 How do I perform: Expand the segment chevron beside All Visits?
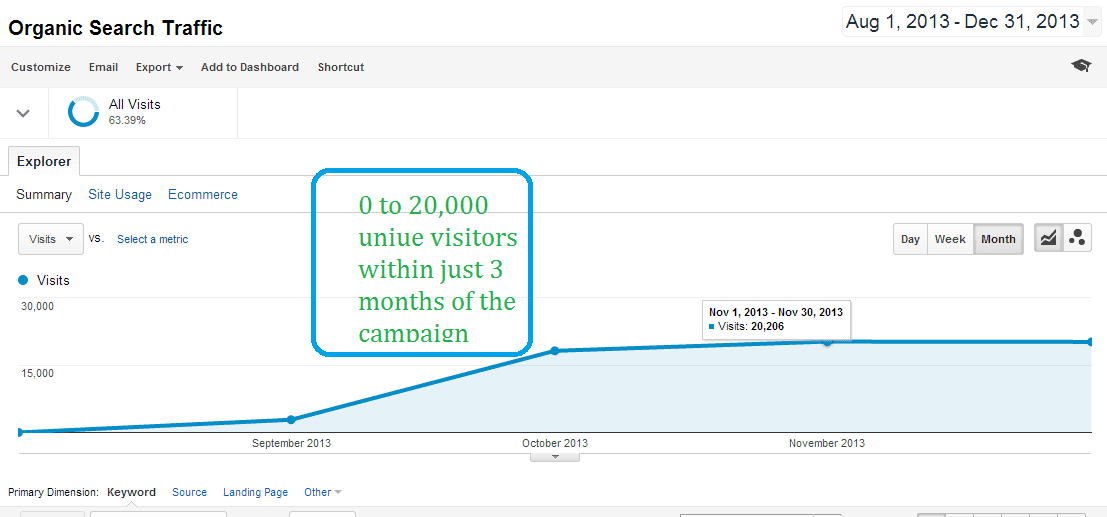click(23, 113)
